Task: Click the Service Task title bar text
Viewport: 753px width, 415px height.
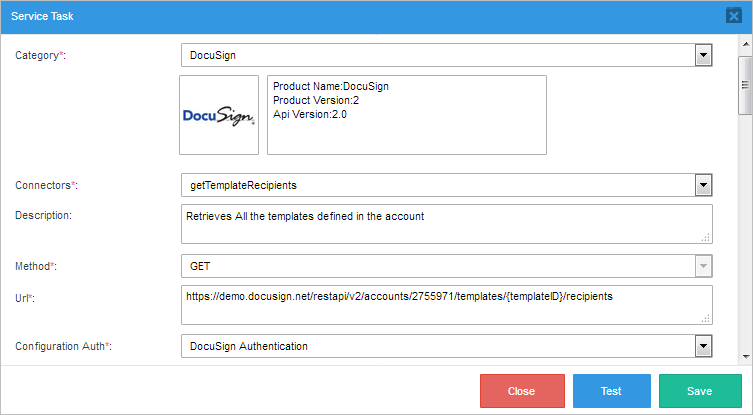Action: pos(43,16)
